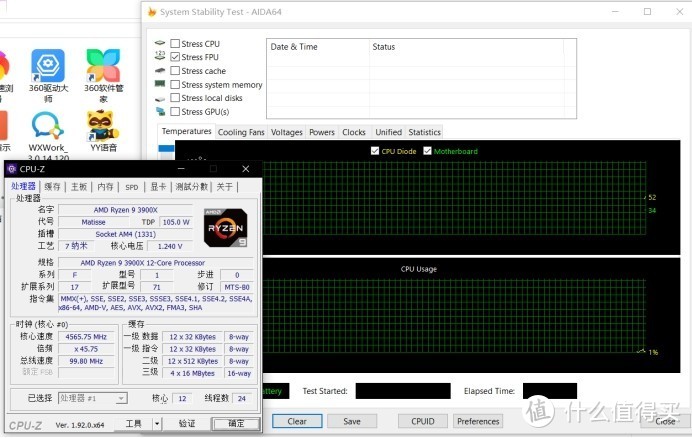
Task: Click the CPUID button in AIDA64
Action: click(423, 421)
